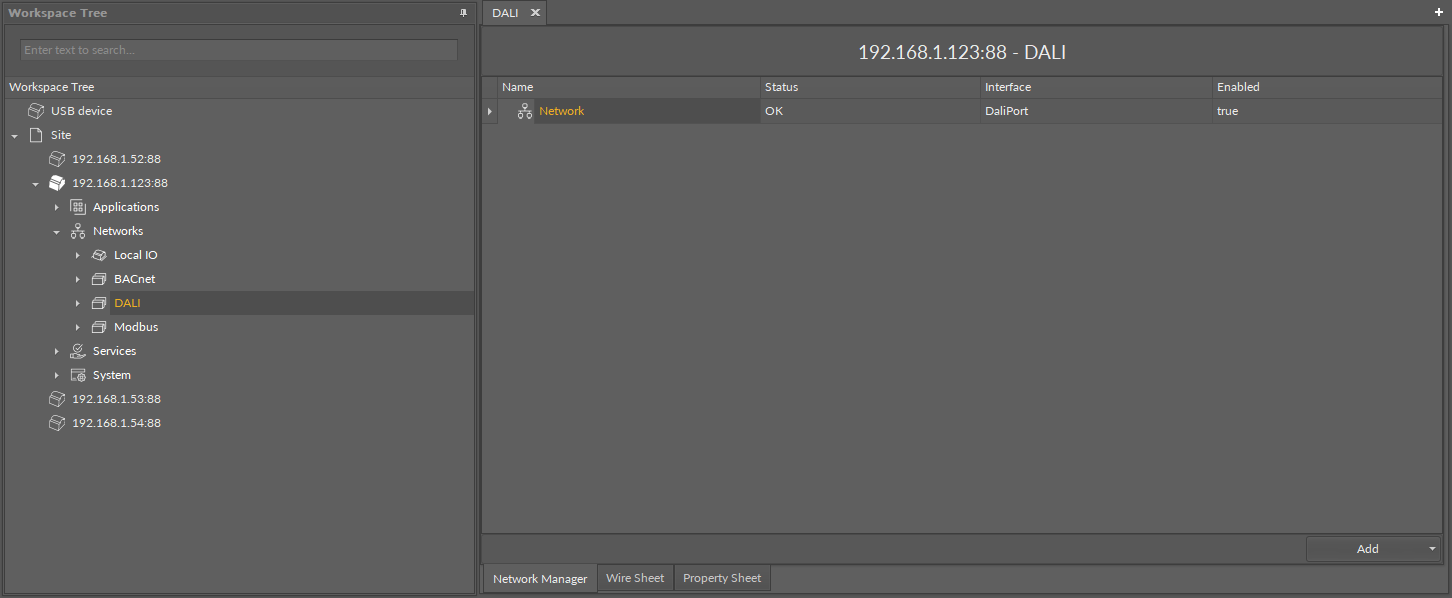This screenshot has width=1452, height=598.
Task: Select the Local IO tree item label
Action: pos(136,255)
